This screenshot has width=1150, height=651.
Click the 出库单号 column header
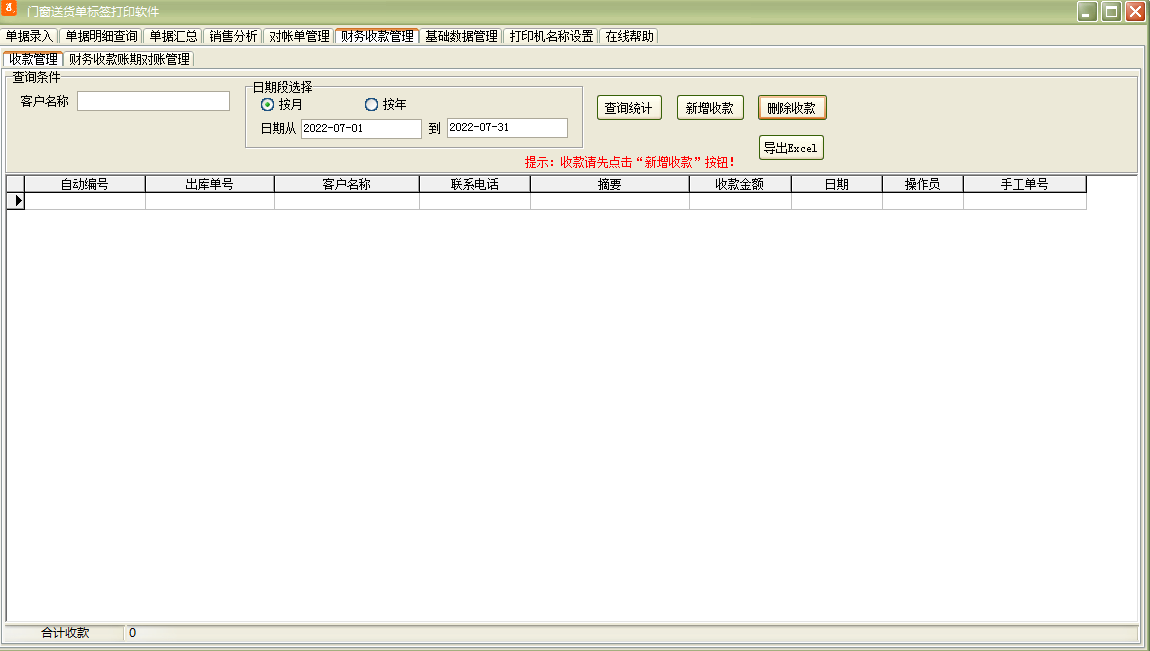[x=210, y=184]
